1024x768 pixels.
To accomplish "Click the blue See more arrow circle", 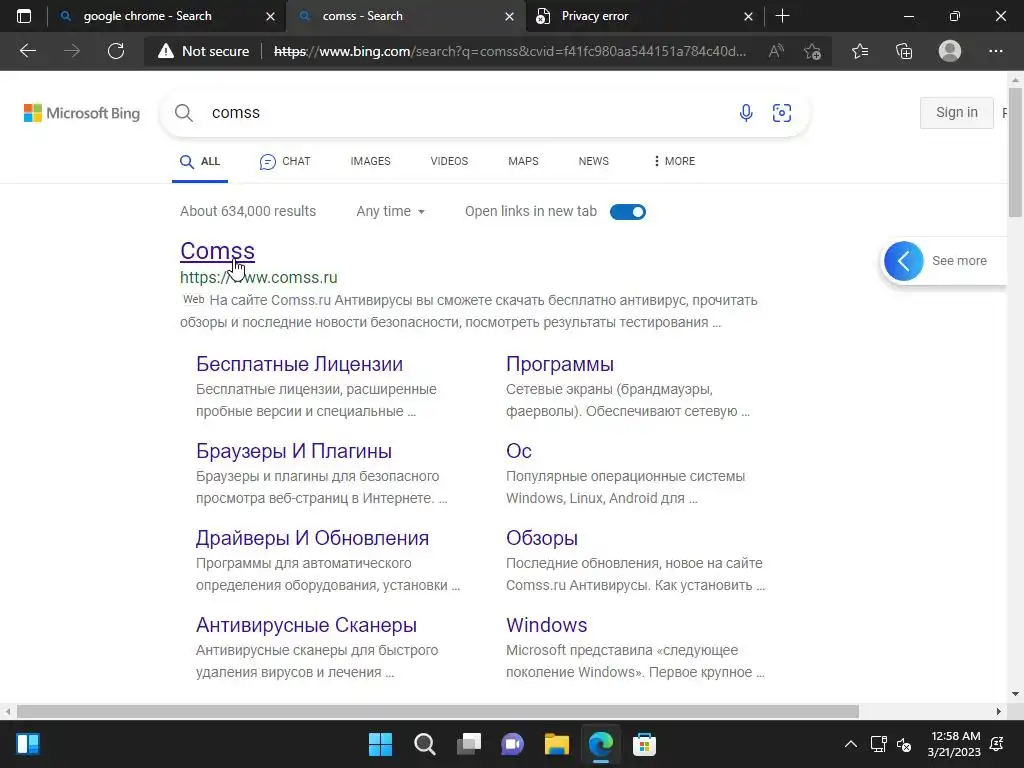I will [904, 261].
